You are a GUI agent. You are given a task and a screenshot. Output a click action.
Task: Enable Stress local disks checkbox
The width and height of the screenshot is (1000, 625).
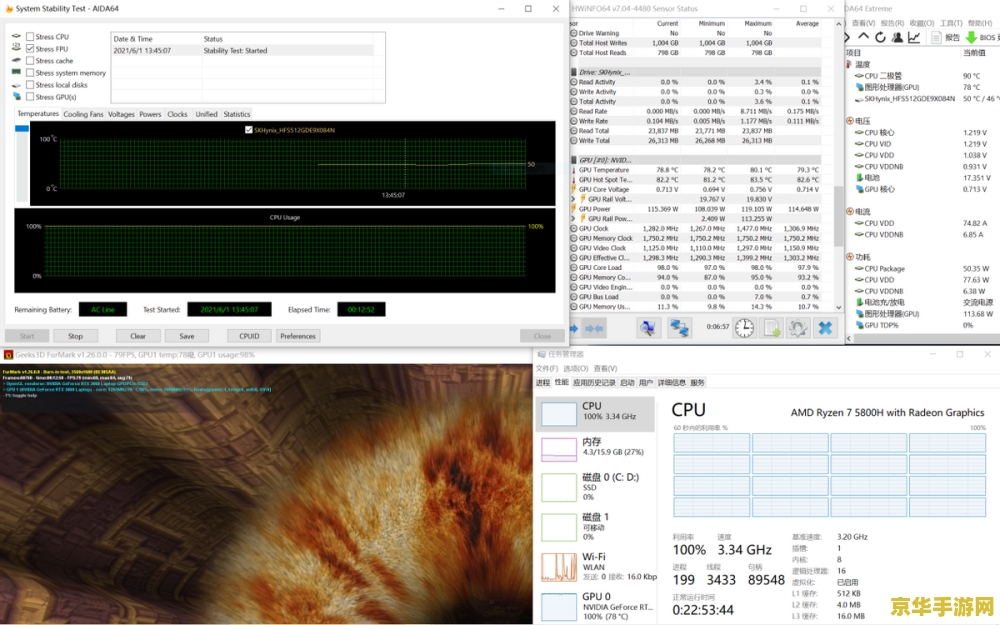tap(30, 85)
